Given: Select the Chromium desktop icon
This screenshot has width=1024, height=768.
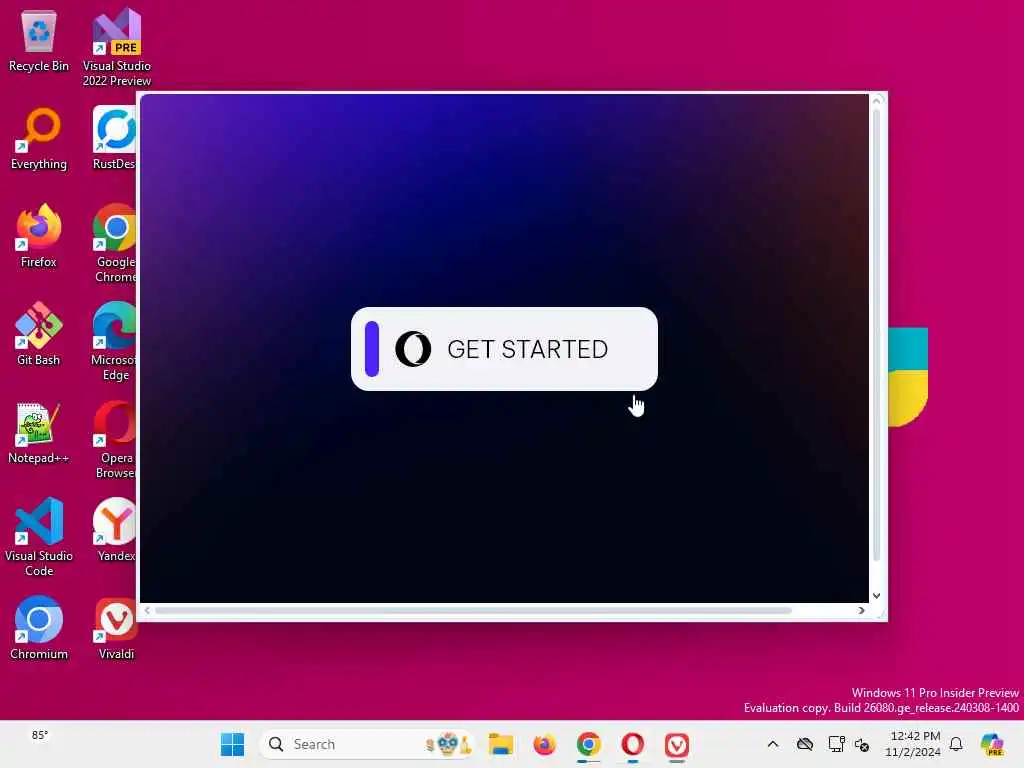Looking at the screenshot, I should click(x=39, y=628).
